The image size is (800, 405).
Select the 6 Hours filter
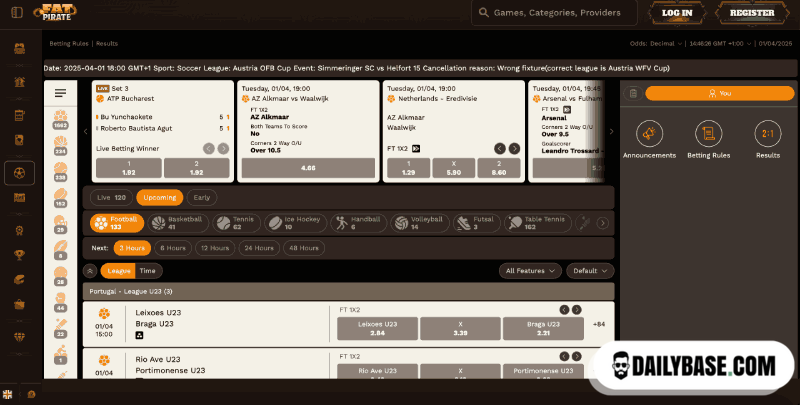coord(173,248)
